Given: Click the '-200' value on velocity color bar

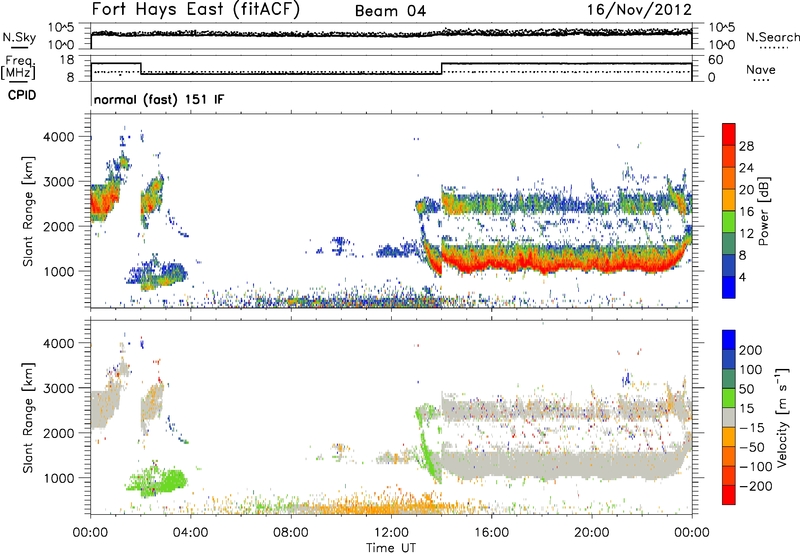Looking at the screenshot, I should [x=756, y=486].
